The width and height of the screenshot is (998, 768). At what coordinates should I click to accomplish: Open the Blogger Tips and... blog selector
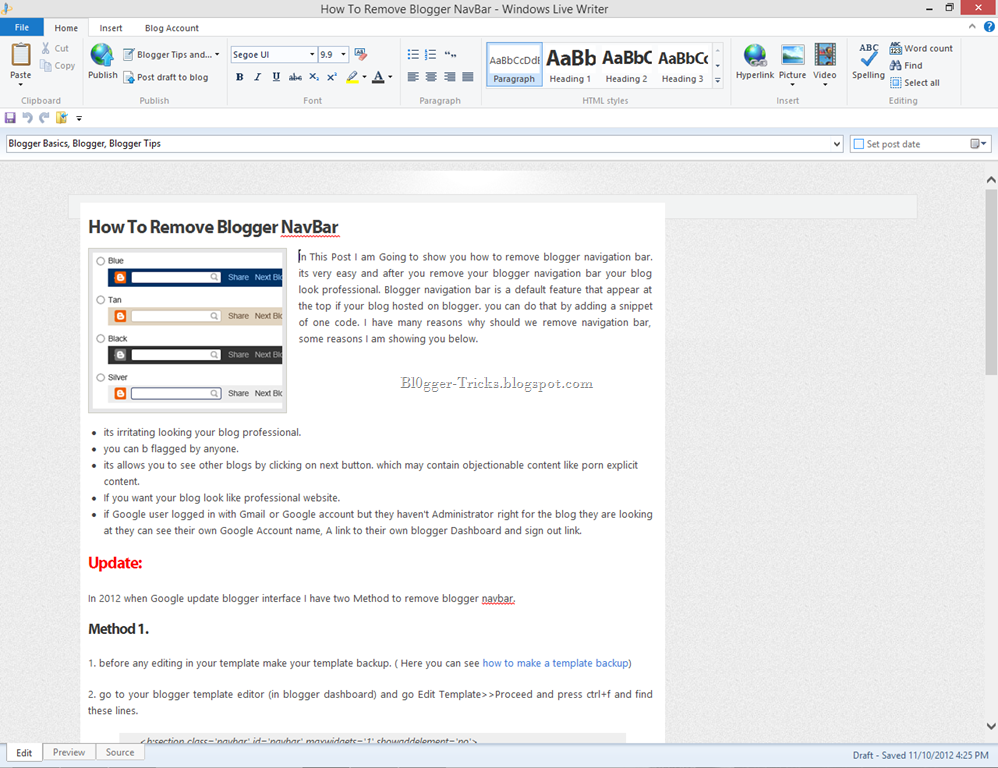click(171, 55)
